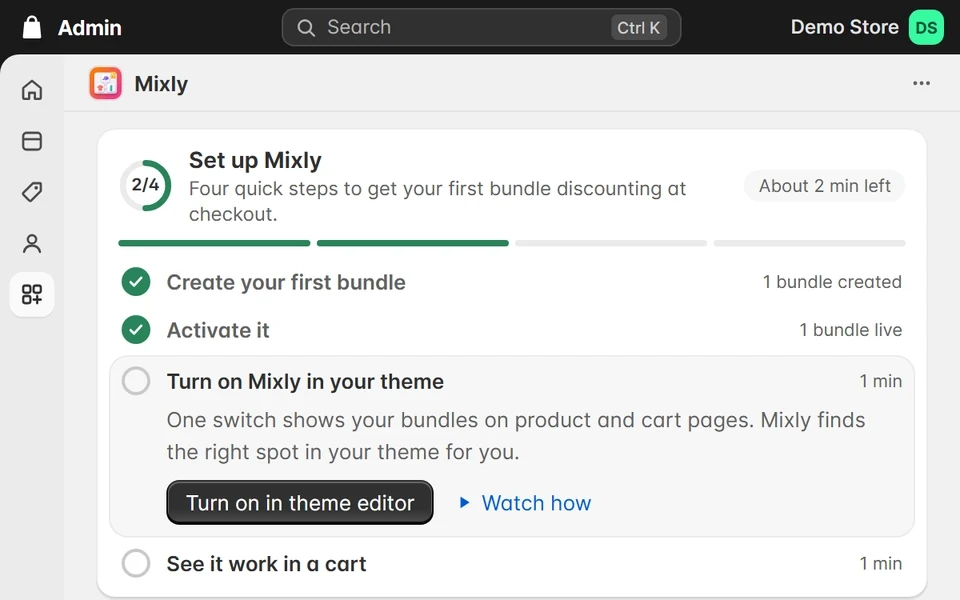Click the fourth gray progress bar segment
This screenshot has height=600, width=960.
(x=809, y=243)
